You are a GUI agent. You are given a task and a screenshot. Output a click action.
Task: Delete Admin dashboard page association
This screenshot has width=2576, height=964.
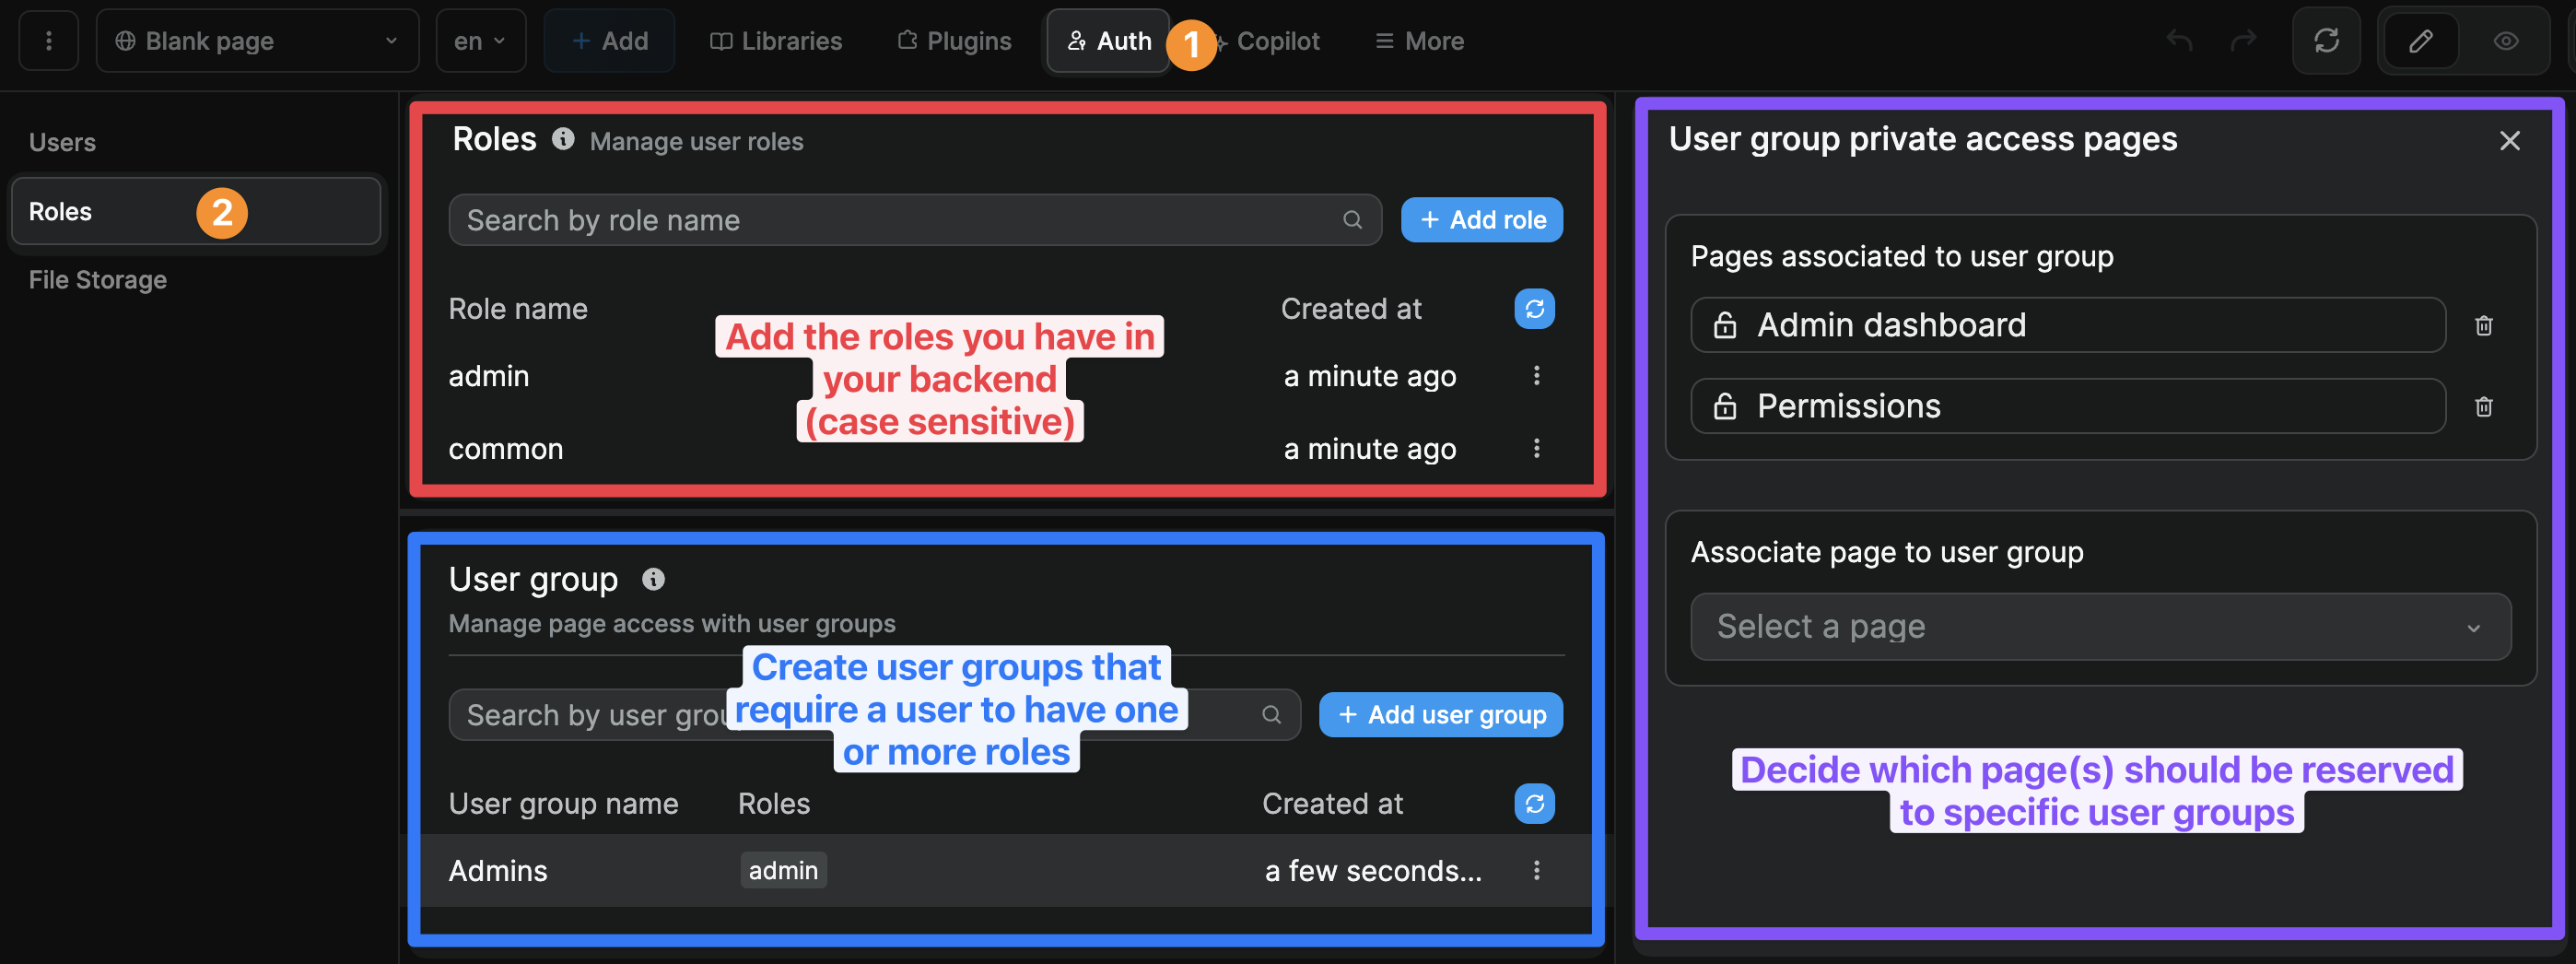click(x=2483, y=325)
